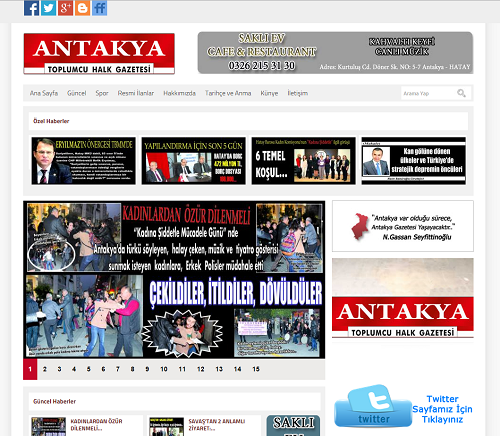Click the Özel Haberler heading
This screenshot has width=500, height=436.
tap(51, 121)
